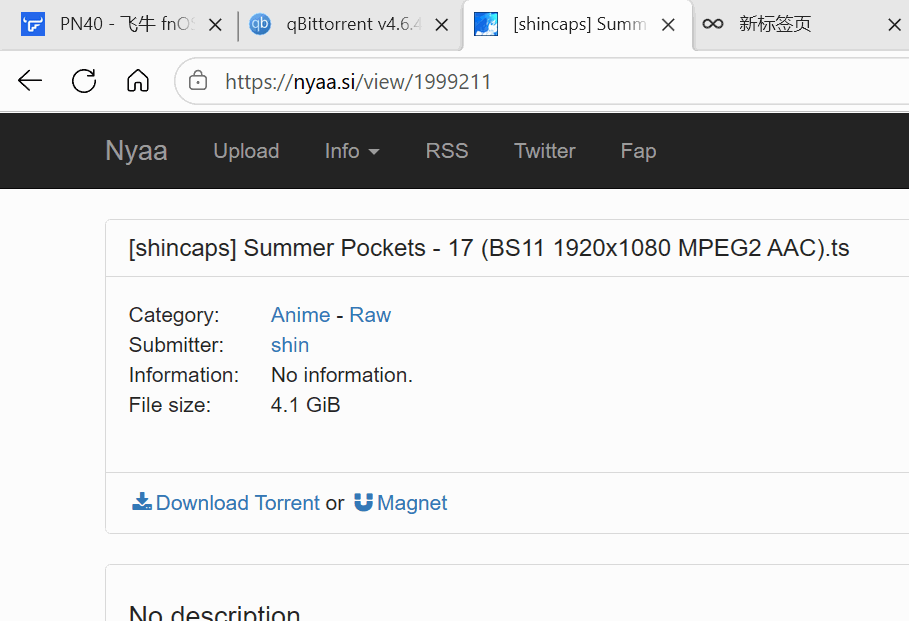Click the Submitter: label

tap(176, 345)
